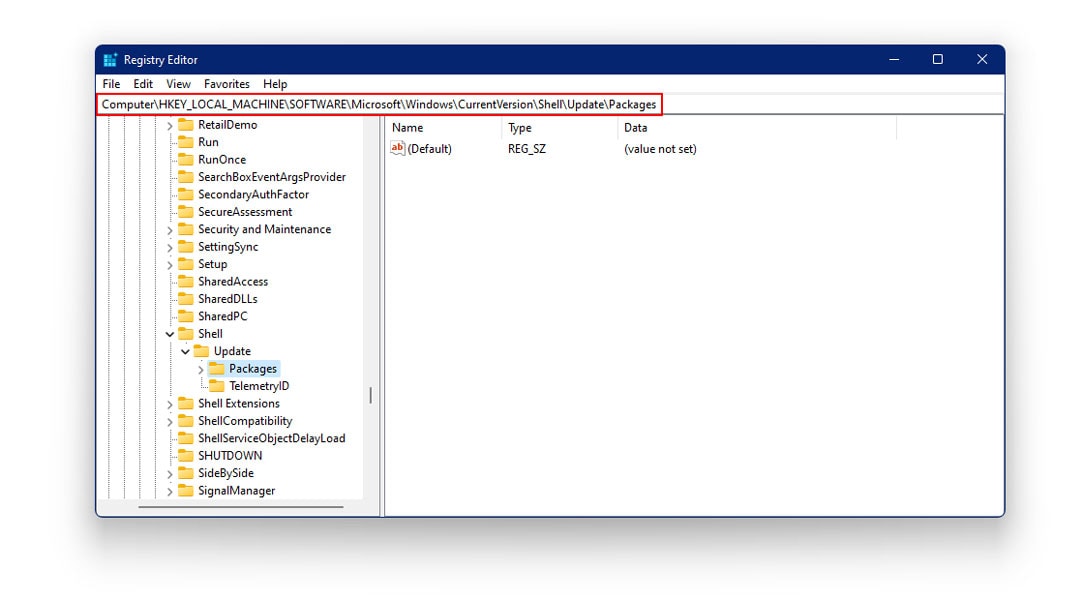Click the Registry Editor app icon in title bar
The height and width of the screenshot is (600, 1082).
click(x=110, y=60)
